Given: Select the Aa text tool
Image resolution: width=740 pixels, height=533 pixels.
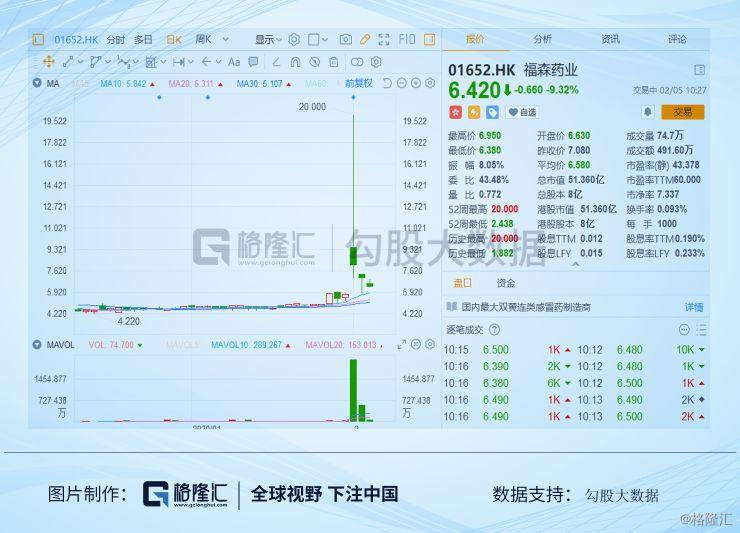Looking at the screenshot, I should click(234, 61).
